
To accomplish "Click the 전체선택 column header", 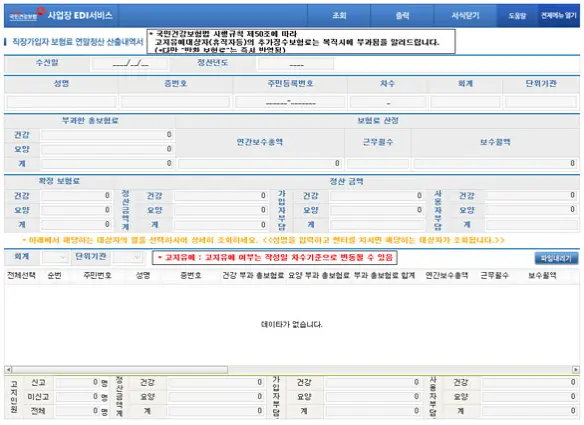I will click(21, 276).
